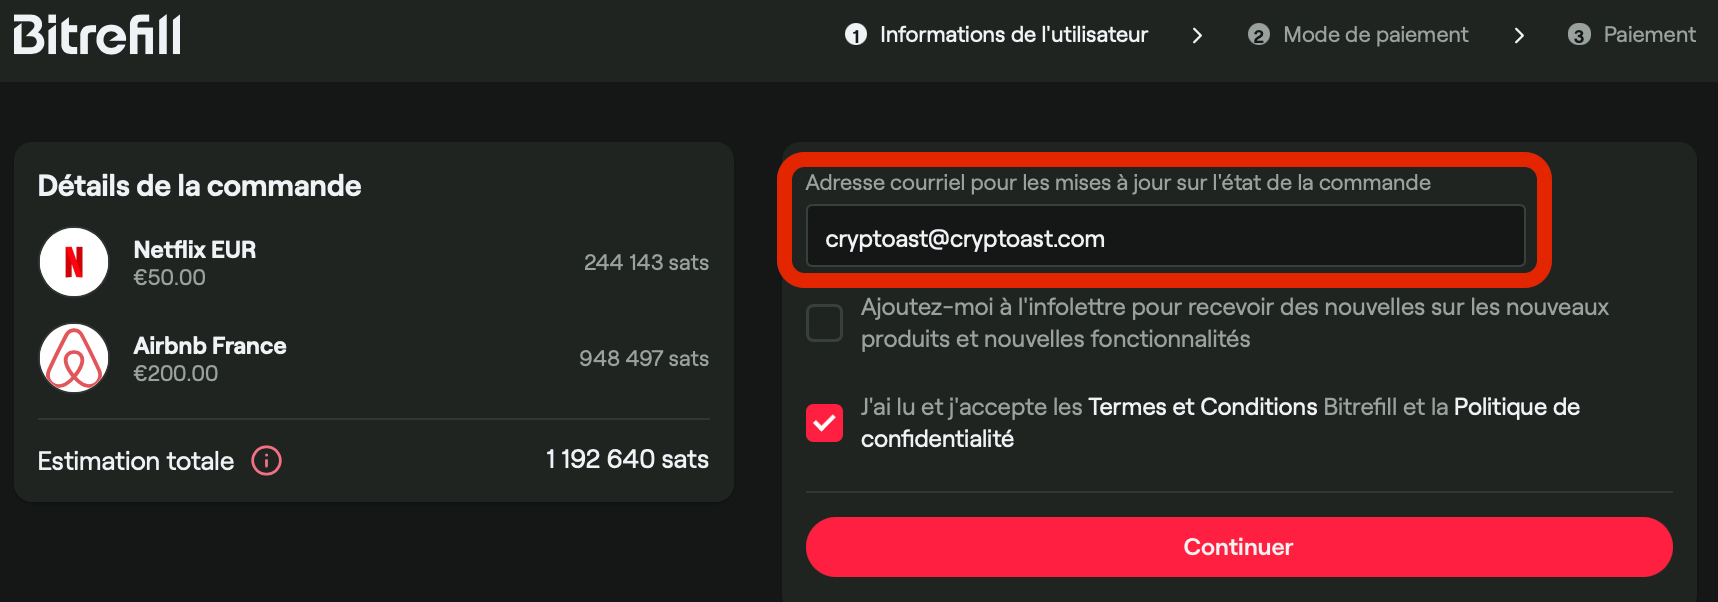Click the step 1 numbered circle icon
This screenshot has height=602, width=1718.
pyautogui.click(x=855, y=34)
